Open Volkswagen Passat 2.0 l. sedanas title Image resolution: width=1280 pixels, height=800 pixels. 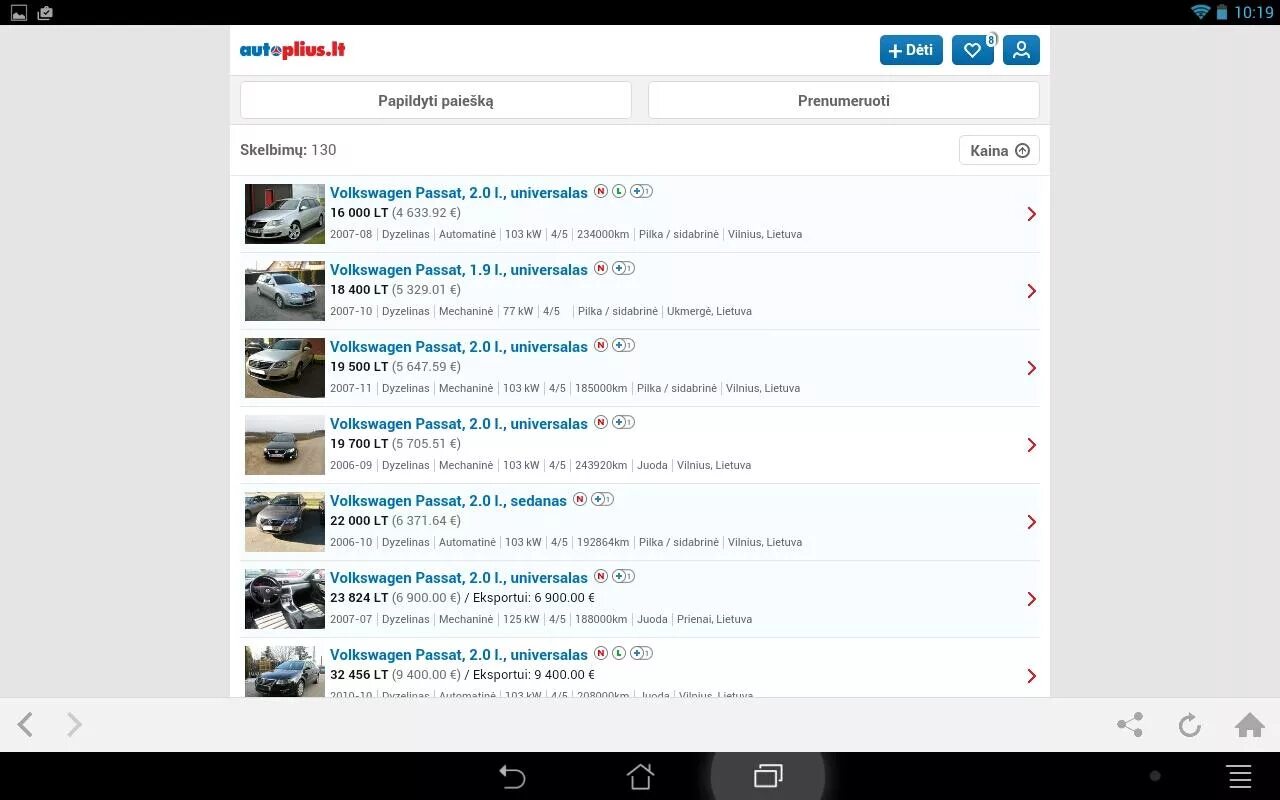(448, 501)
